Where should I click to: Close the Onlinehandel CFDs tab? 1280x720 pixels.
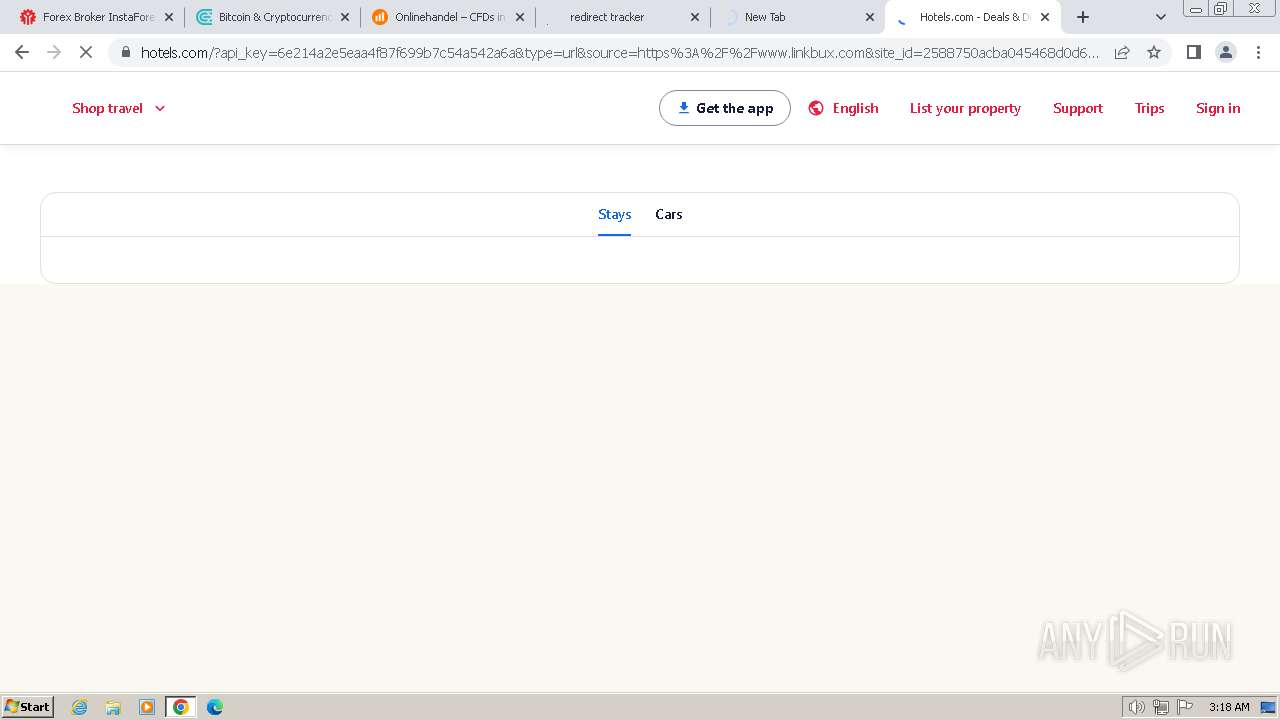click(520, 17)
